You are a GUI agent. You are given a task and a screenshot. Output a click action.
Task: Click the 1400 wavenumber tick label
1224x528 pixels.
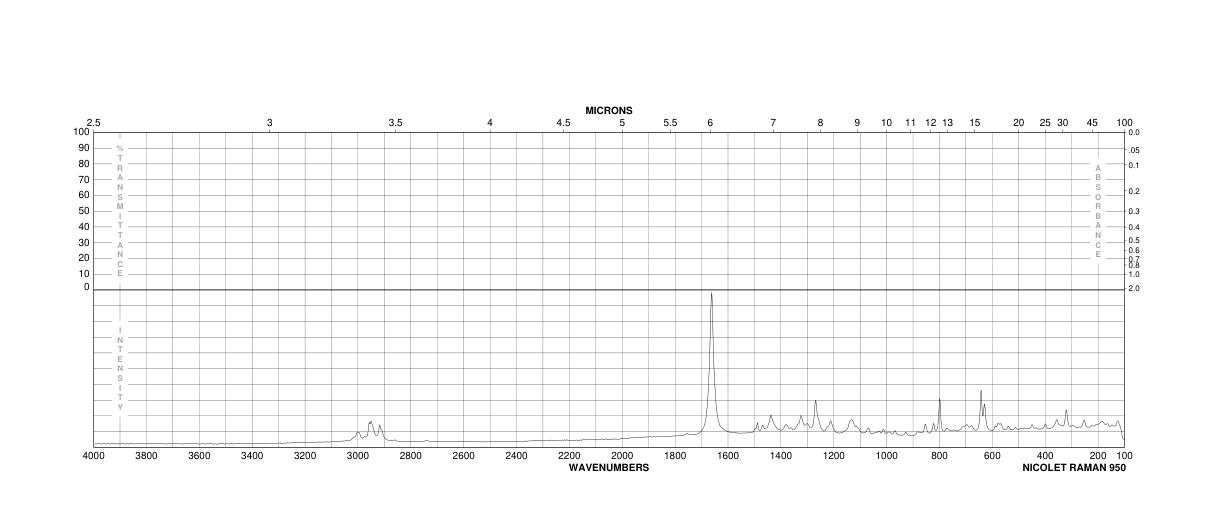pos(781,456)
